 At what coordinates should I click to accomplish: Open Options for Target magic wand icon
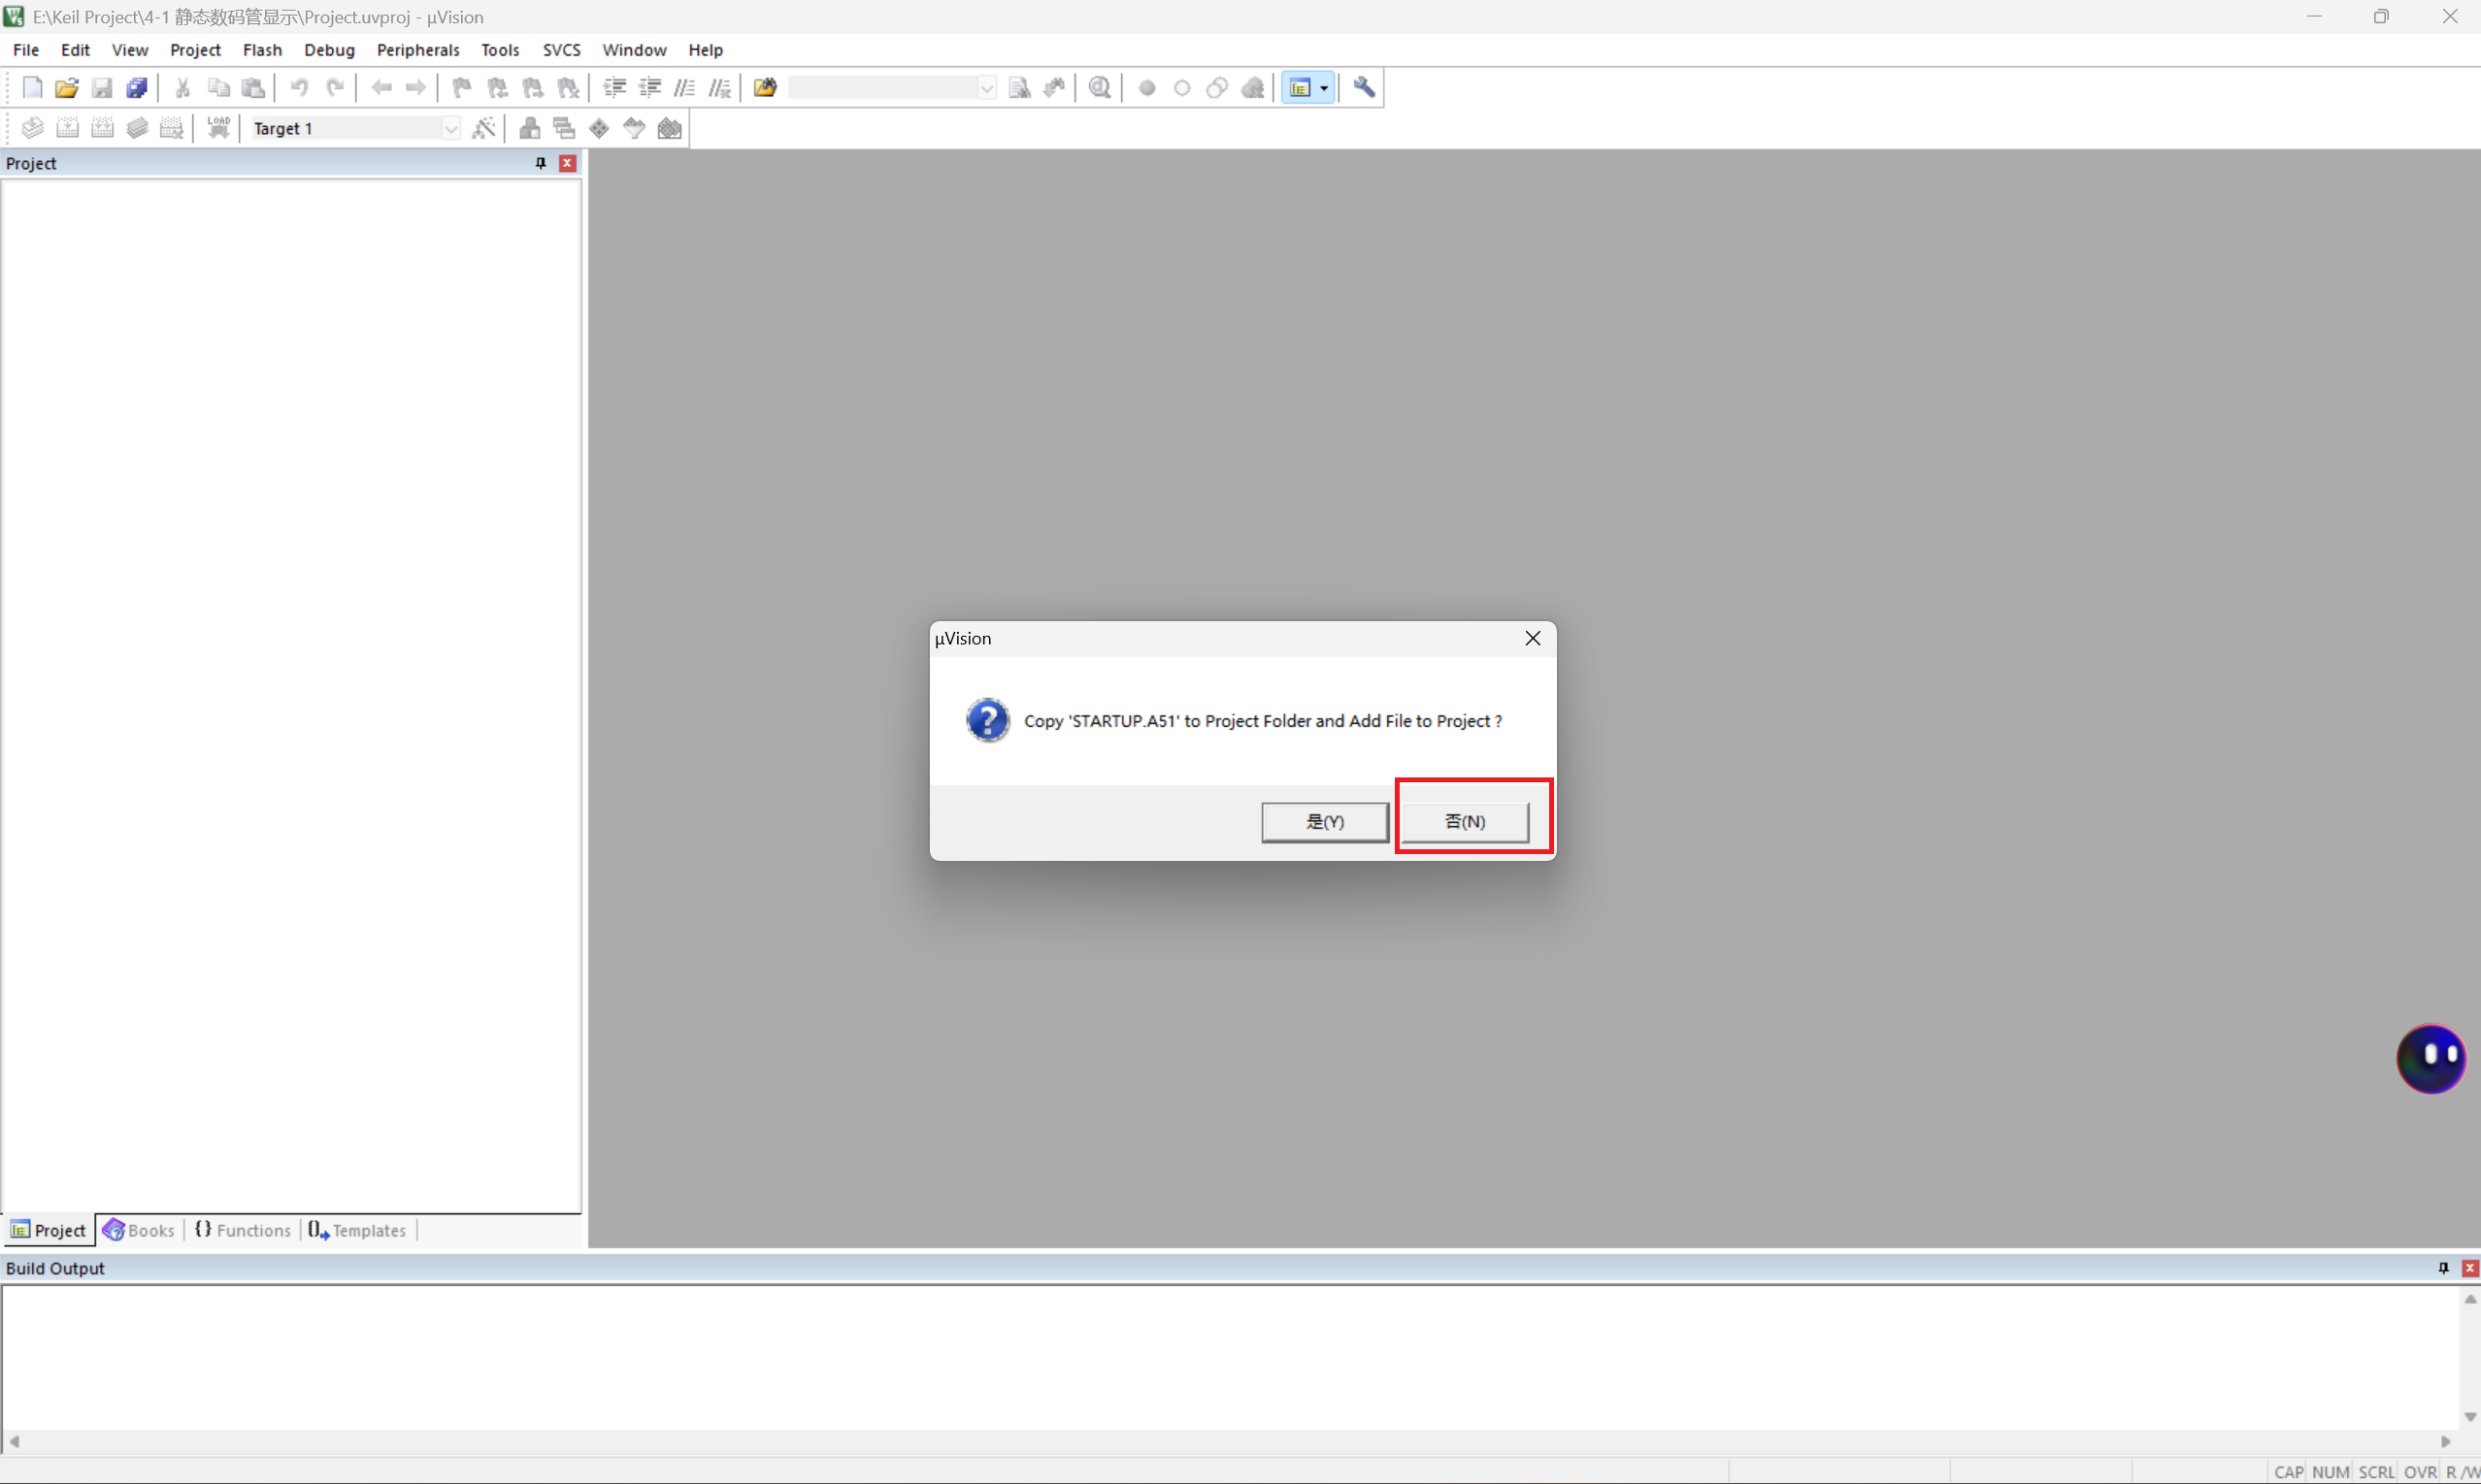484,128
